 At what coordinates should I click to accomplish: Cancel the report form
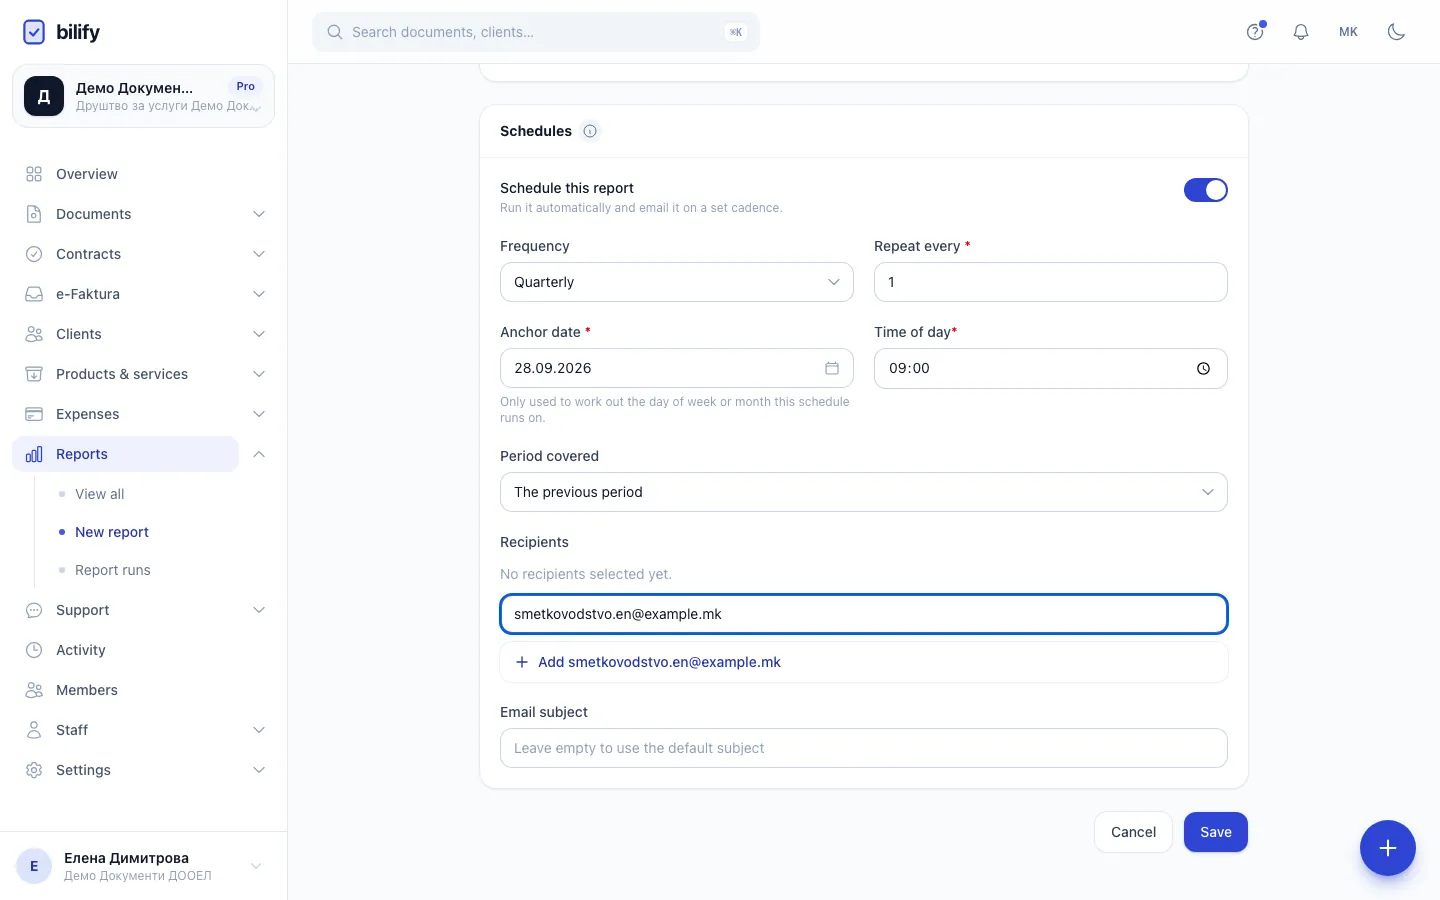click(1133, 832)
